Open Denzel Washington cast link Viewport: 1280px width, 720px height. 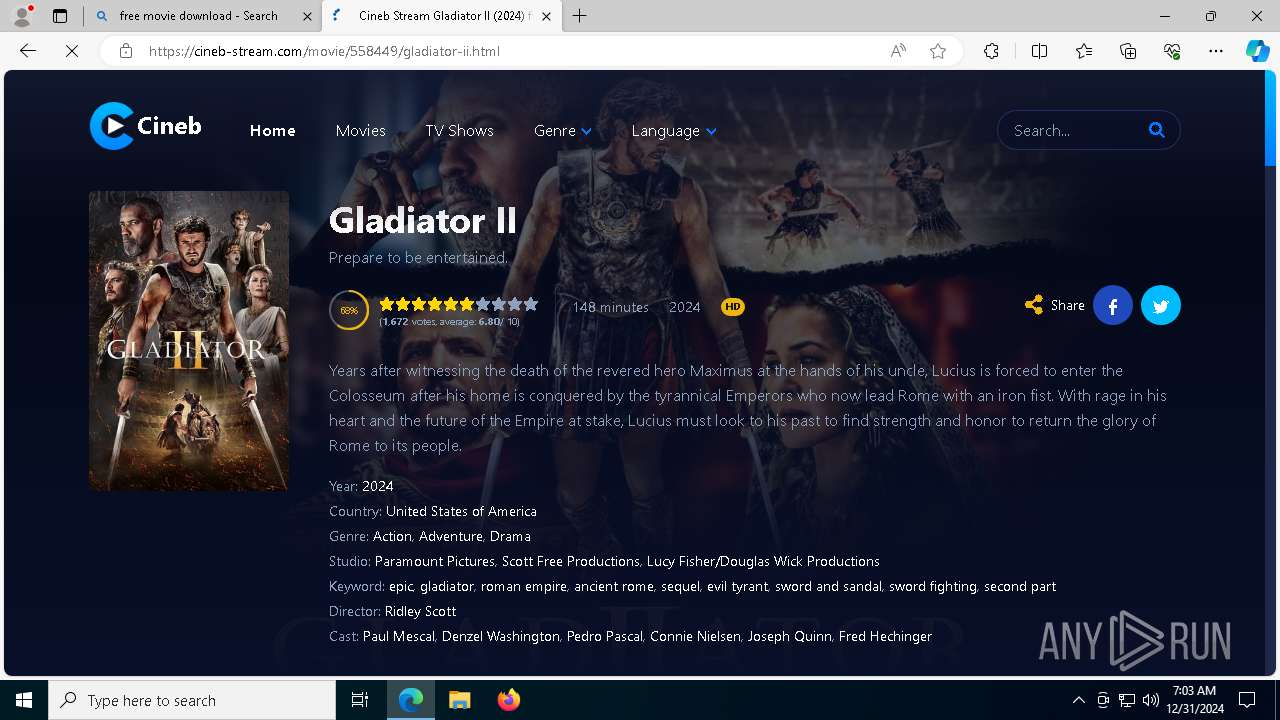coord(500,636)
